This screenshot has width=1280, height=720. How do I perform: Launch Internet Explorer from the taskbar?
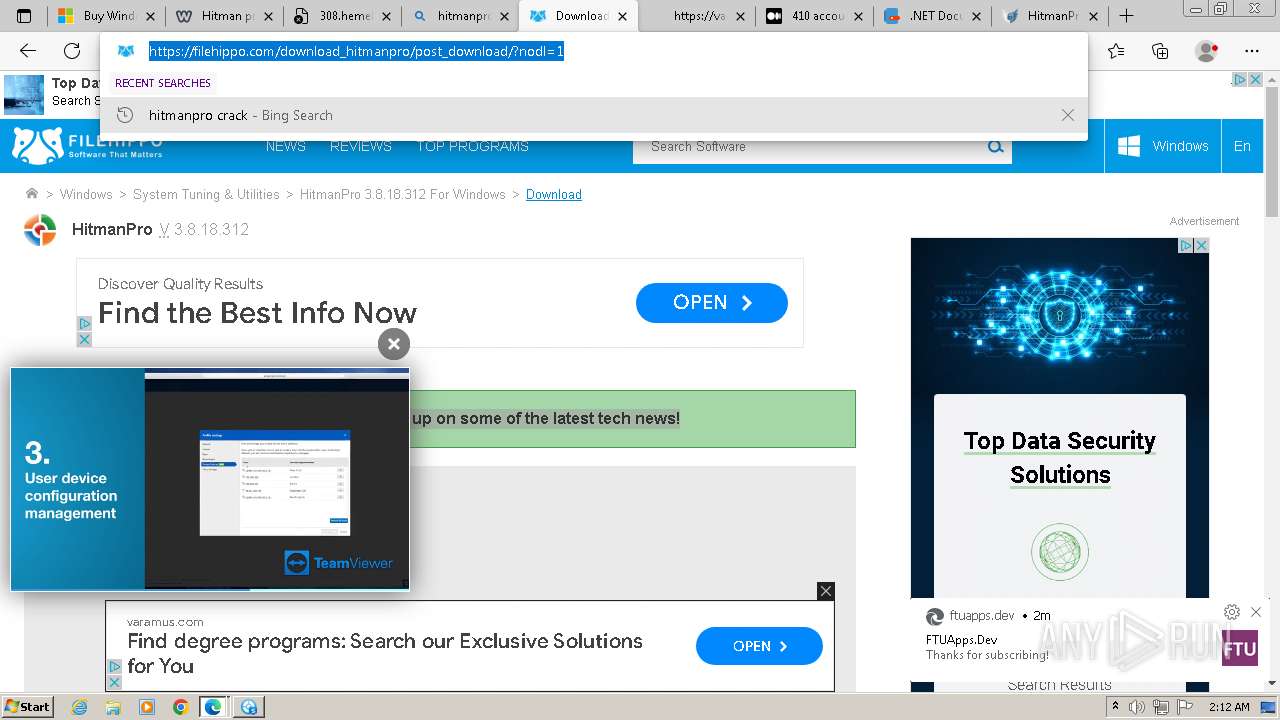pyautogui.click(x=80, y=707)
